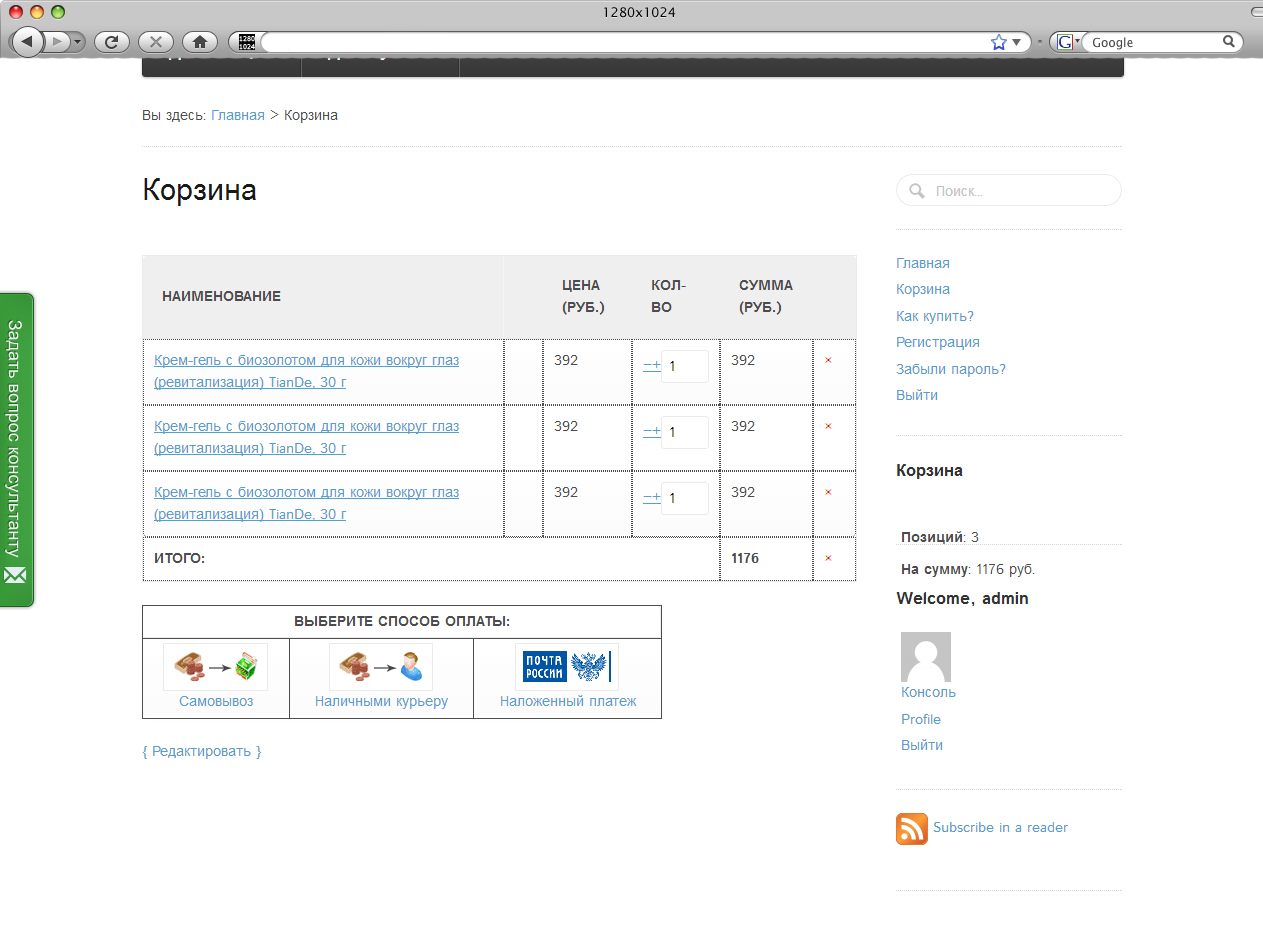1263x926 pixels.
Task: Open the Profile link
Action: pyautogui.click(x=921, y=719)
